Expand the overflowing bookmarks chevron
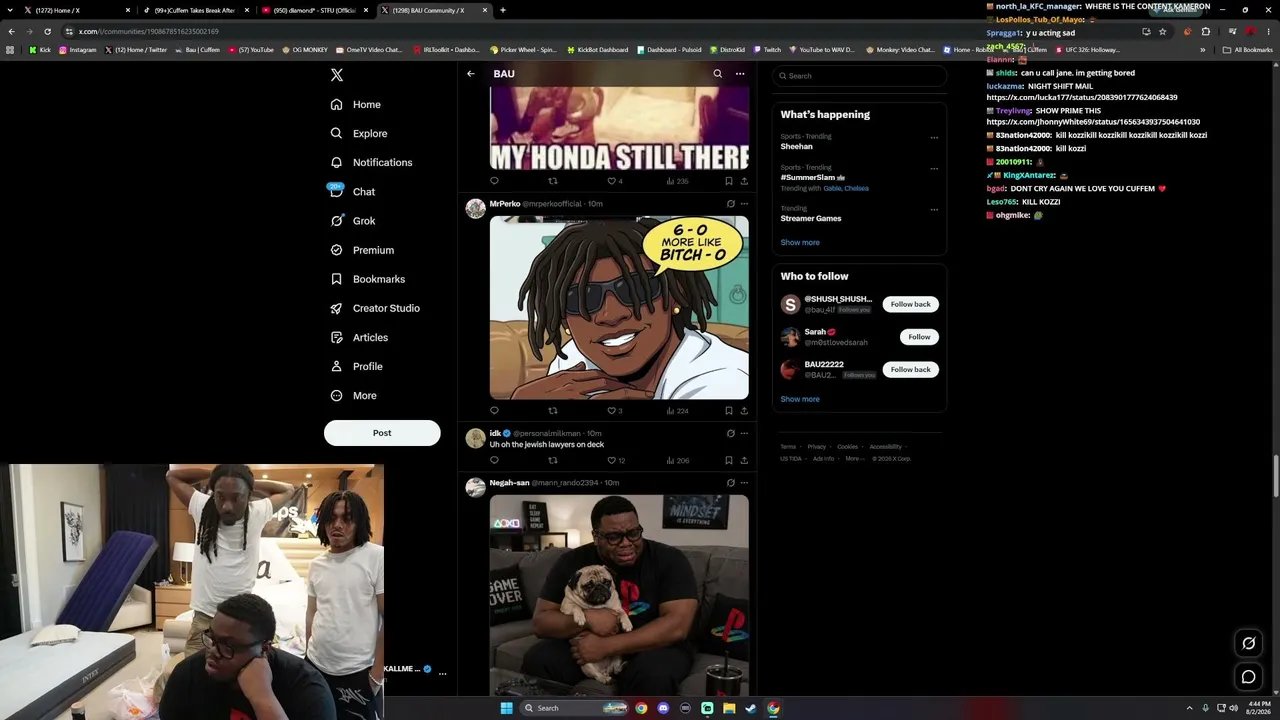This screenshot has width=1280, height=720. (x=1202, y=50)
